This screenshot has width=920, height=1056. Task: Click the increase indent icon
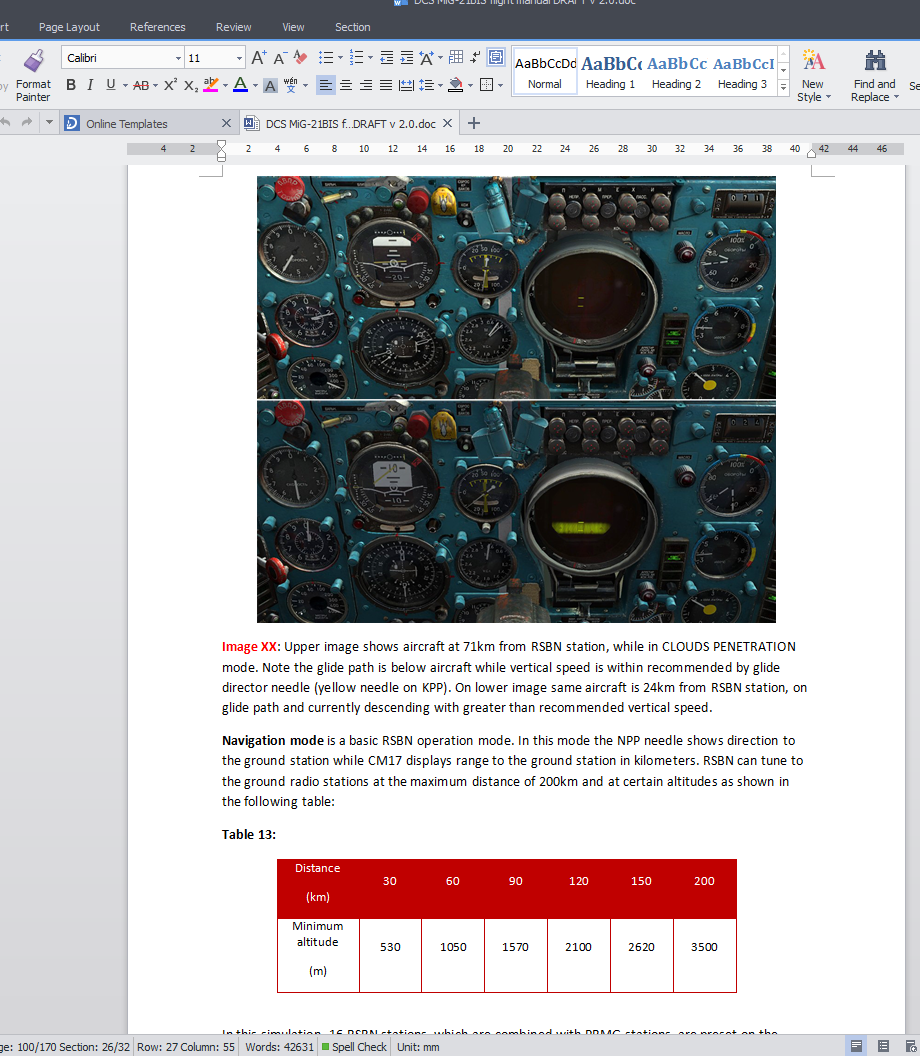tap(407, 58)
